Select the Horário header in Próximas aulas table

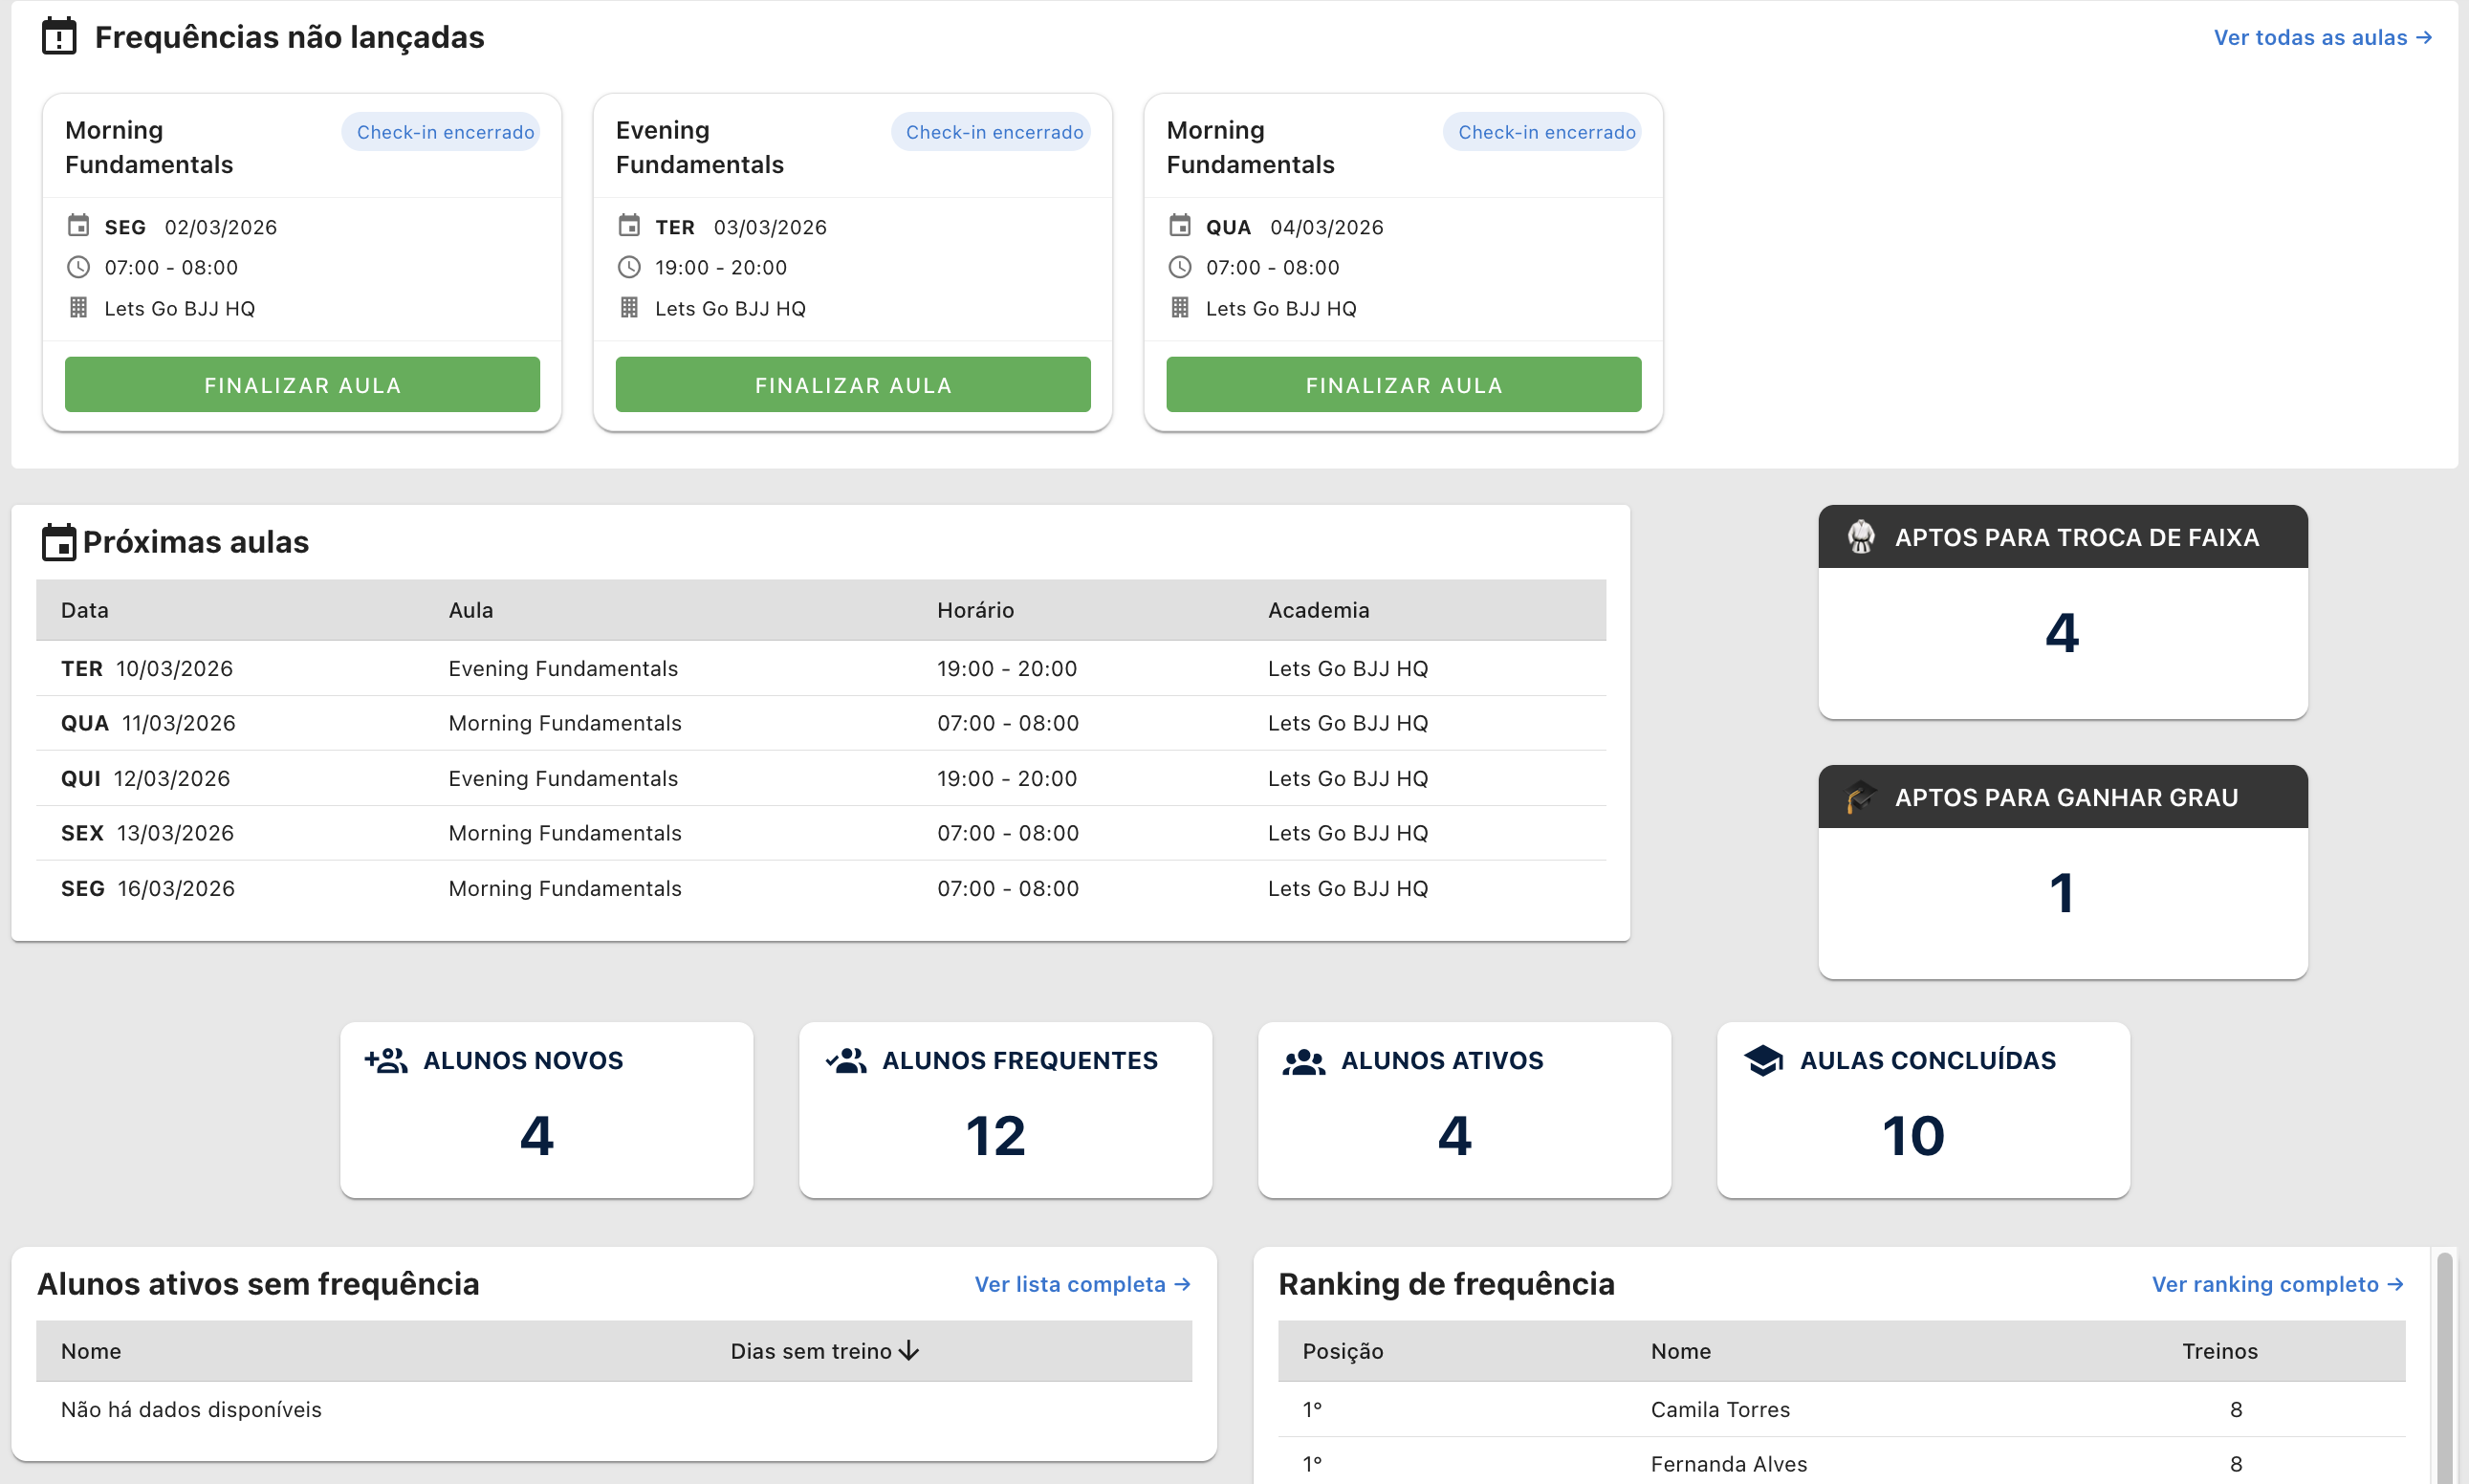pyautogui.click(x=975, y=610)
